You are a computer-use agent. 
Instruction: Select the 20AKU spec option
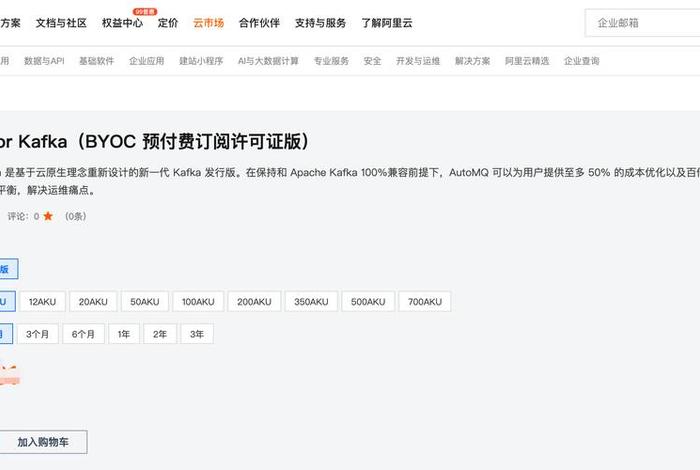[x=93, y=302]
